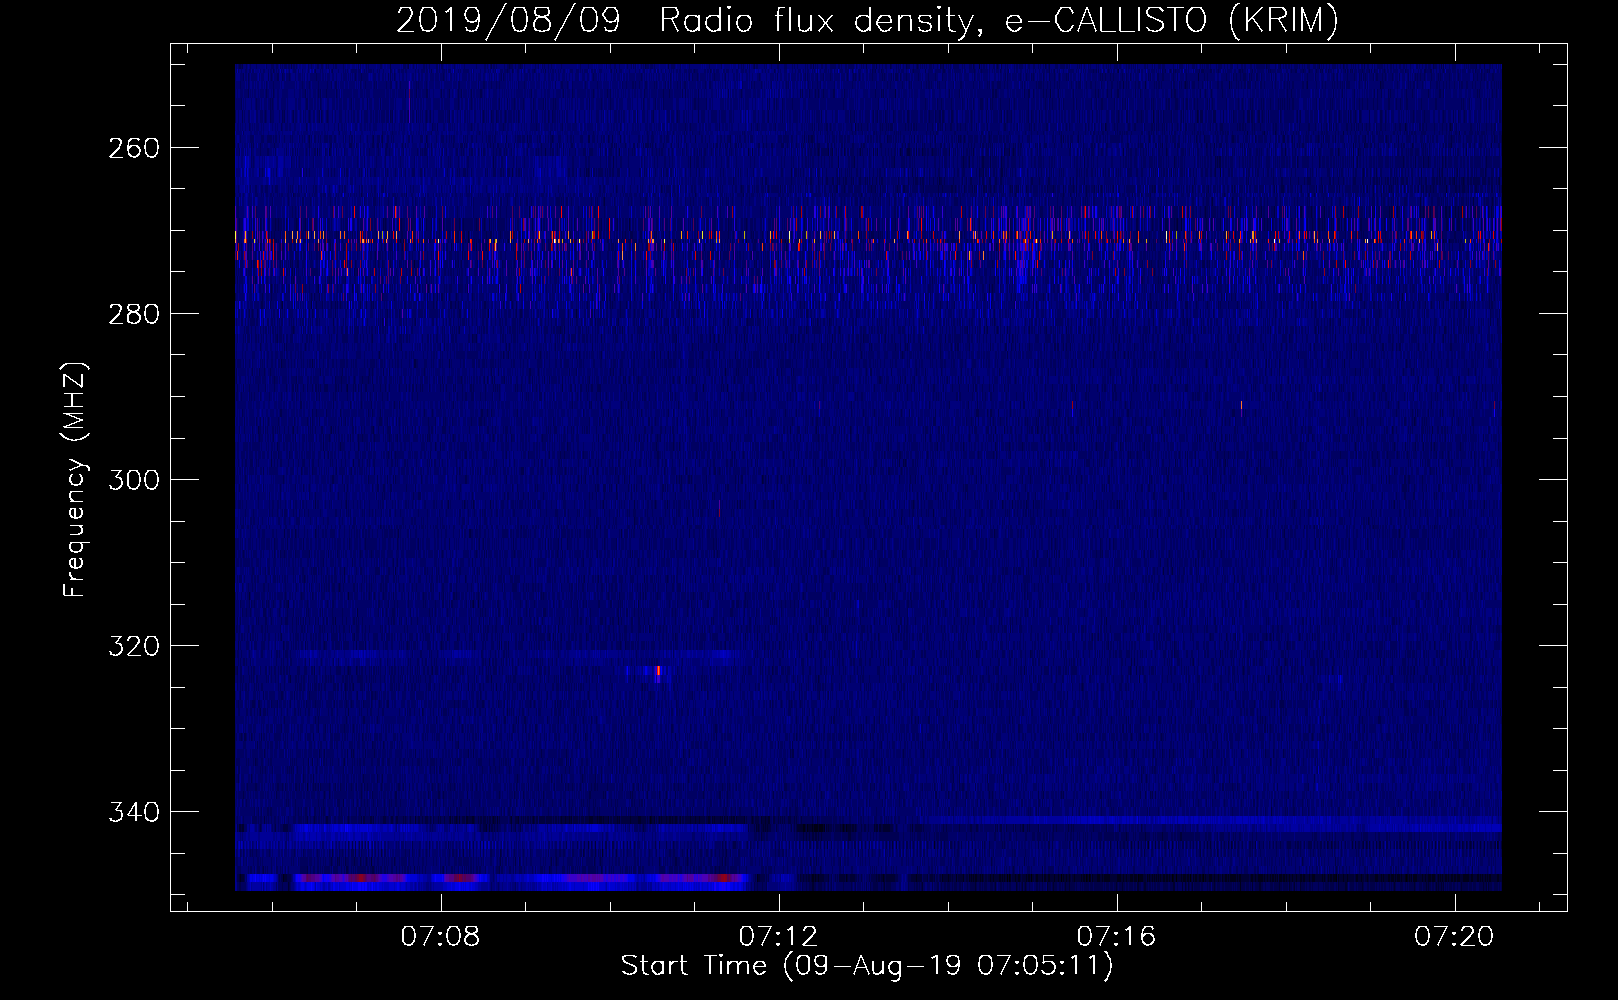Click the 07:20 time tick label
The width and height of the screenshot is (1618, 1000).
point(1454,936)
